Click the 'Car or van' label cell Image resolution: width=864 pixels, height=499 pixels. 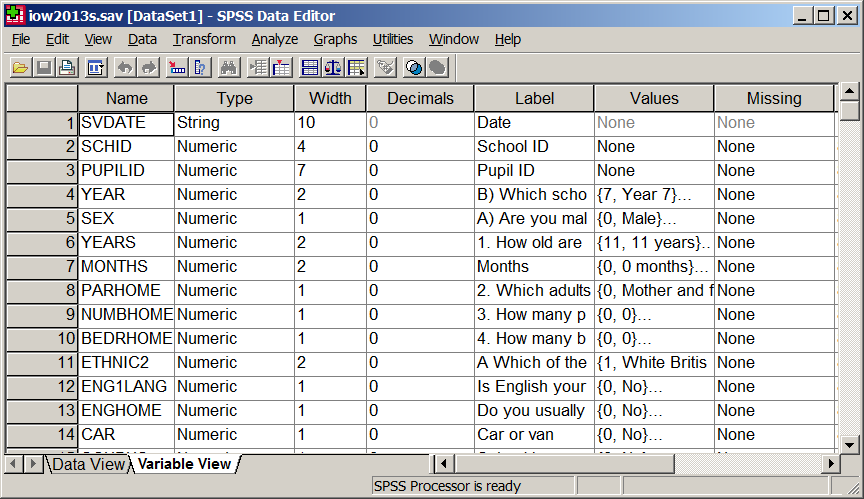click(534, 435)
